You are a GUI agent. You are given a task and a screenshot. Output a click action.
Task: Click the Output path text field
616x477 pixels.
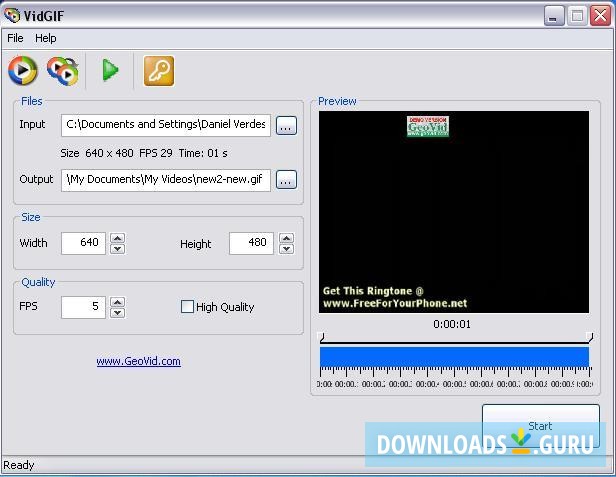[x=165, y=180]
